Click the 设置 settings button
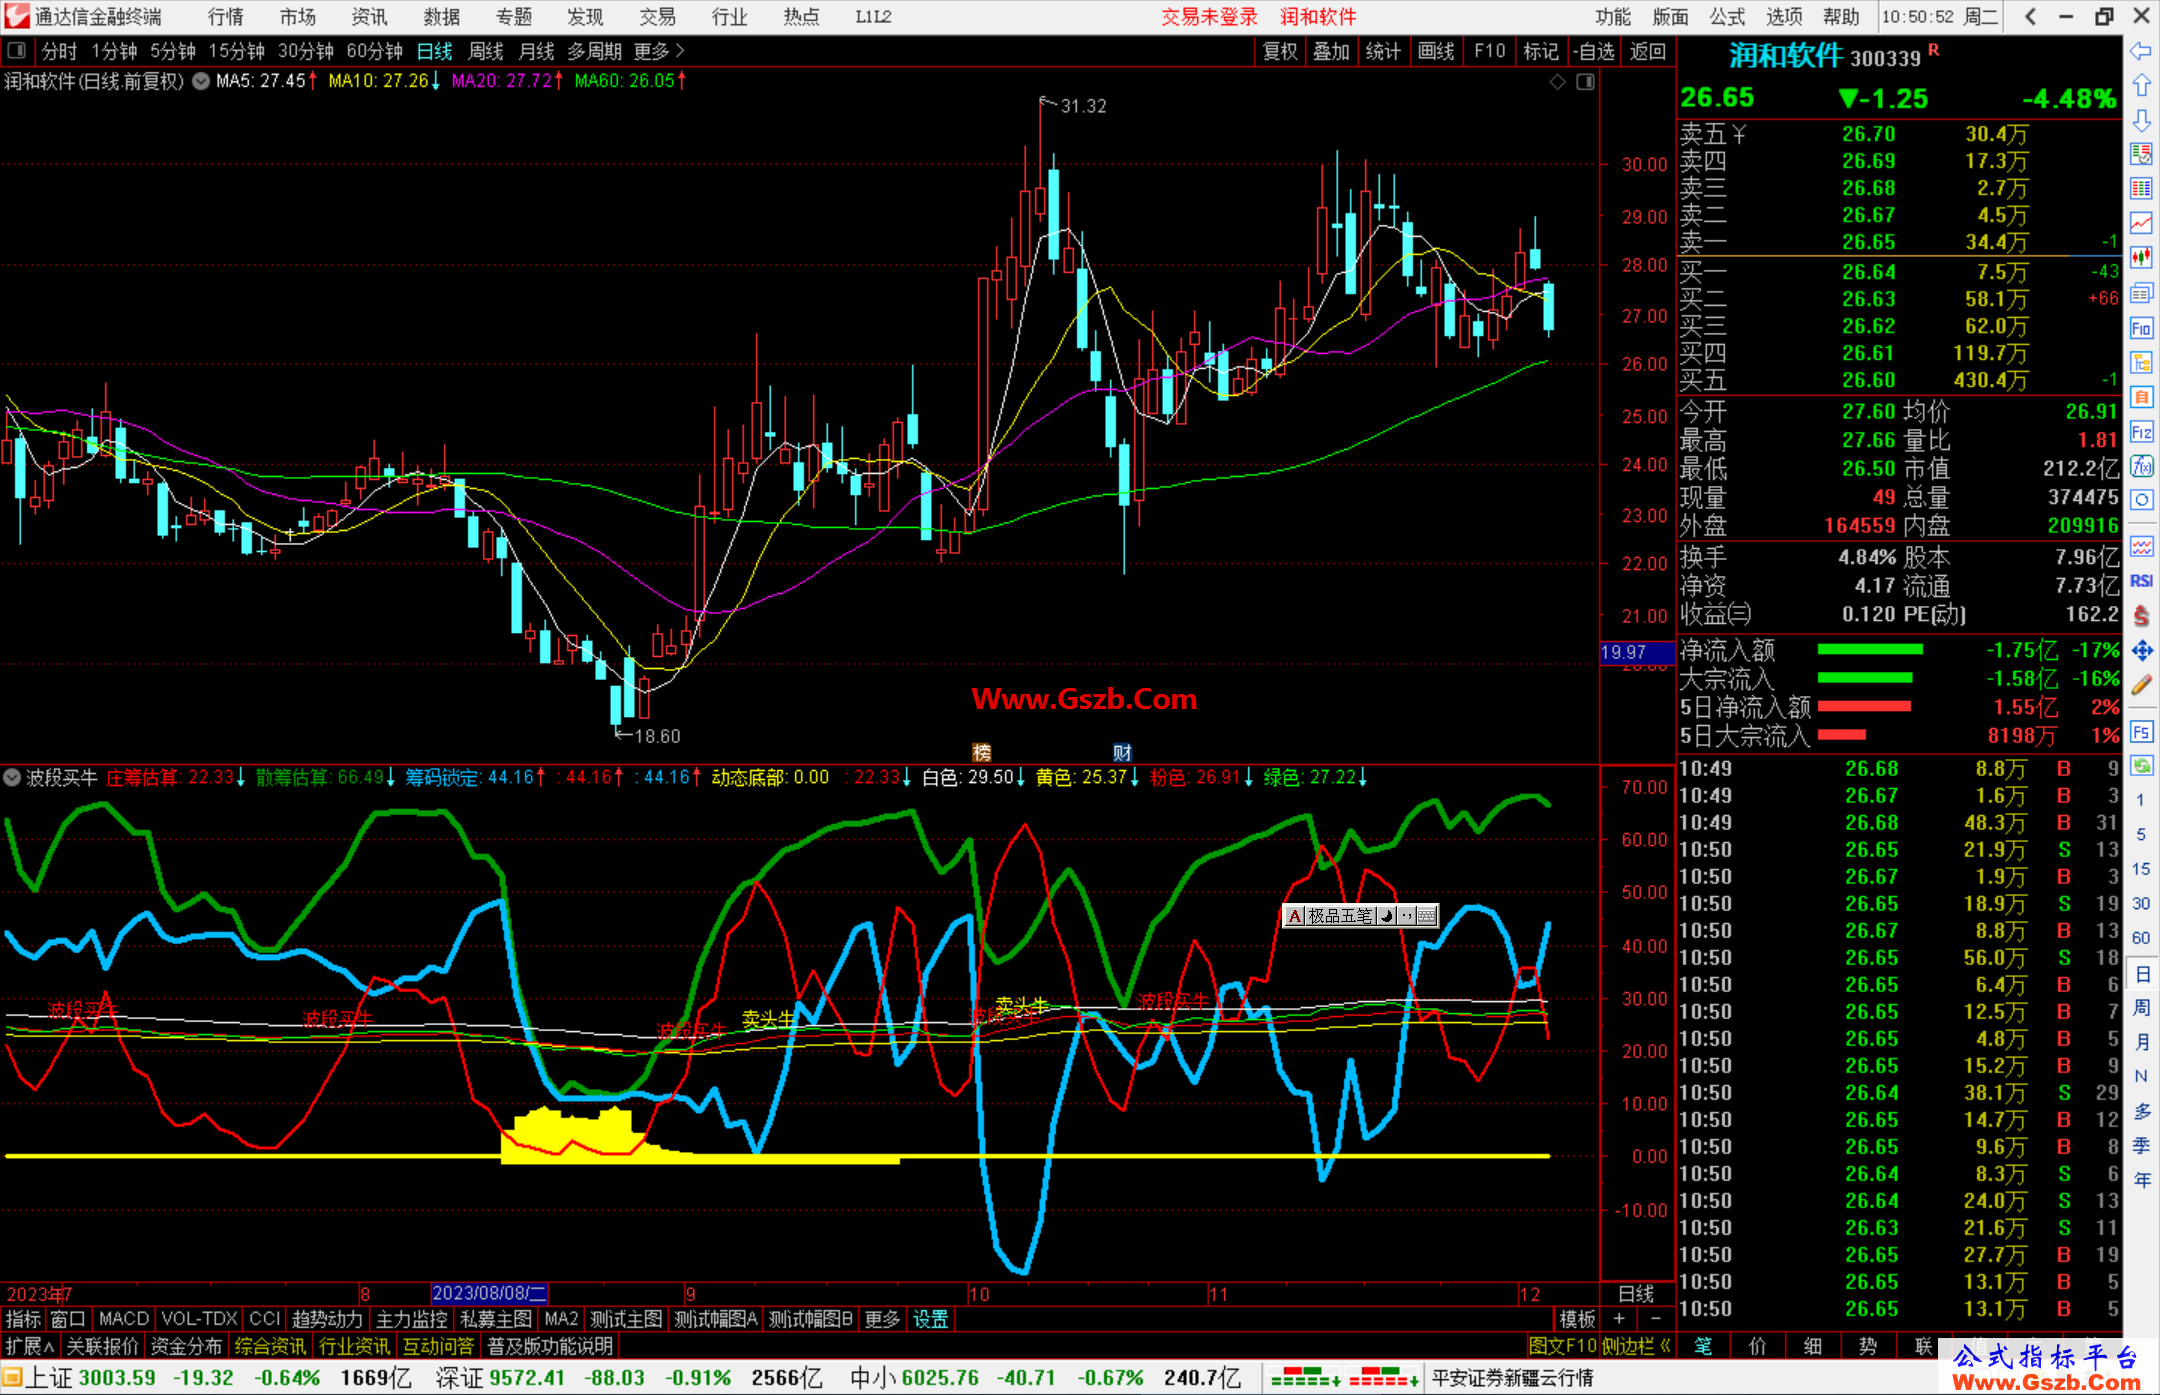 click(x=931, y=1319)
